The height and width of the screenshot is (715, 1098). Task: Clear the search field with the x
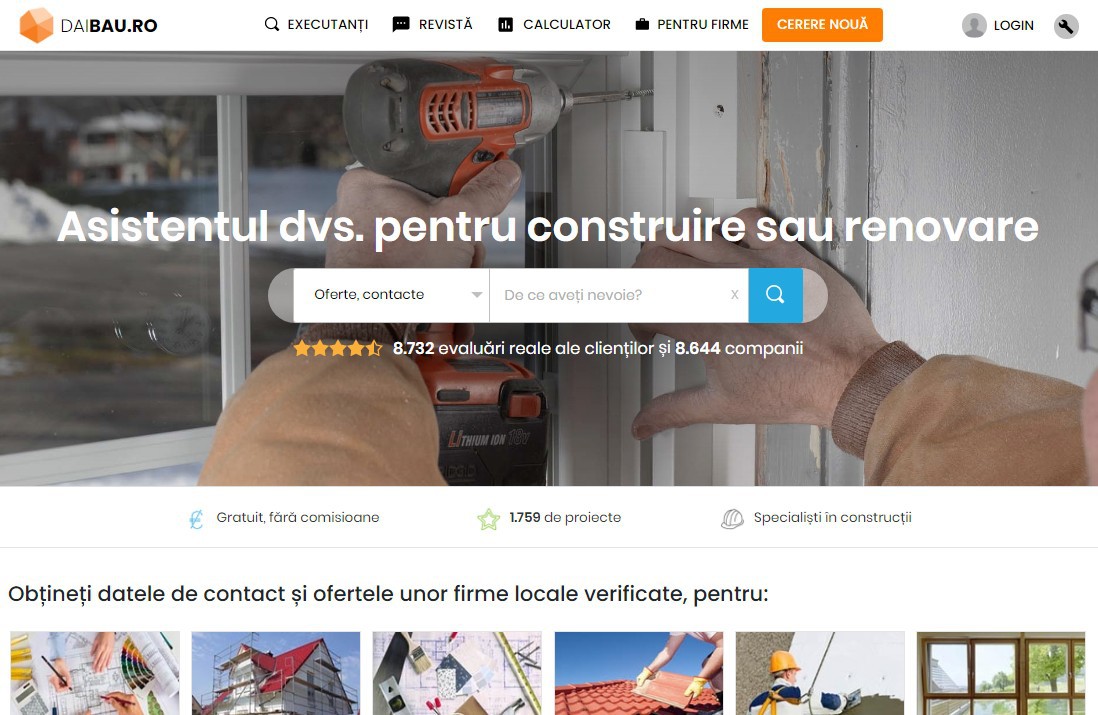point(735,295)
